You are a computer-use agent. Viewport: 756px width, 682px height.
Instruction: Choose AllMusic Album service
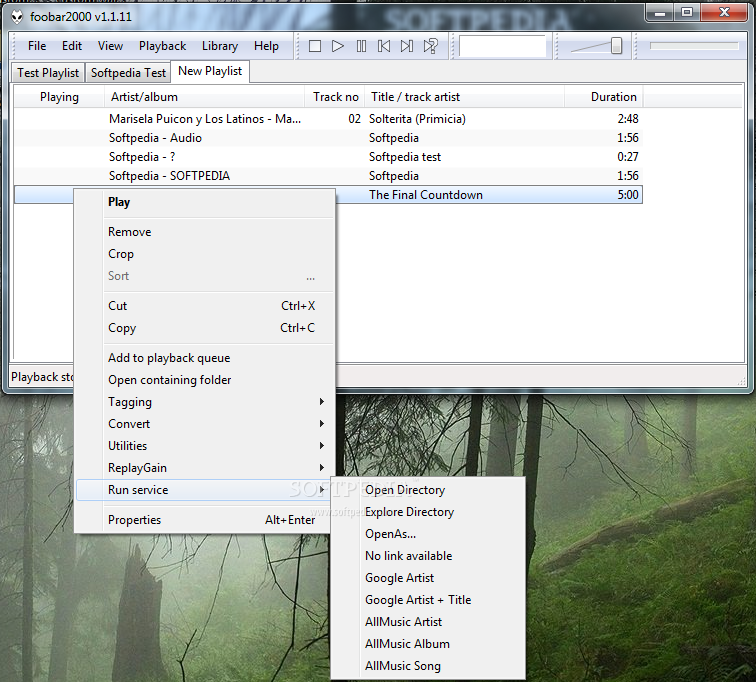pos(428,644)
